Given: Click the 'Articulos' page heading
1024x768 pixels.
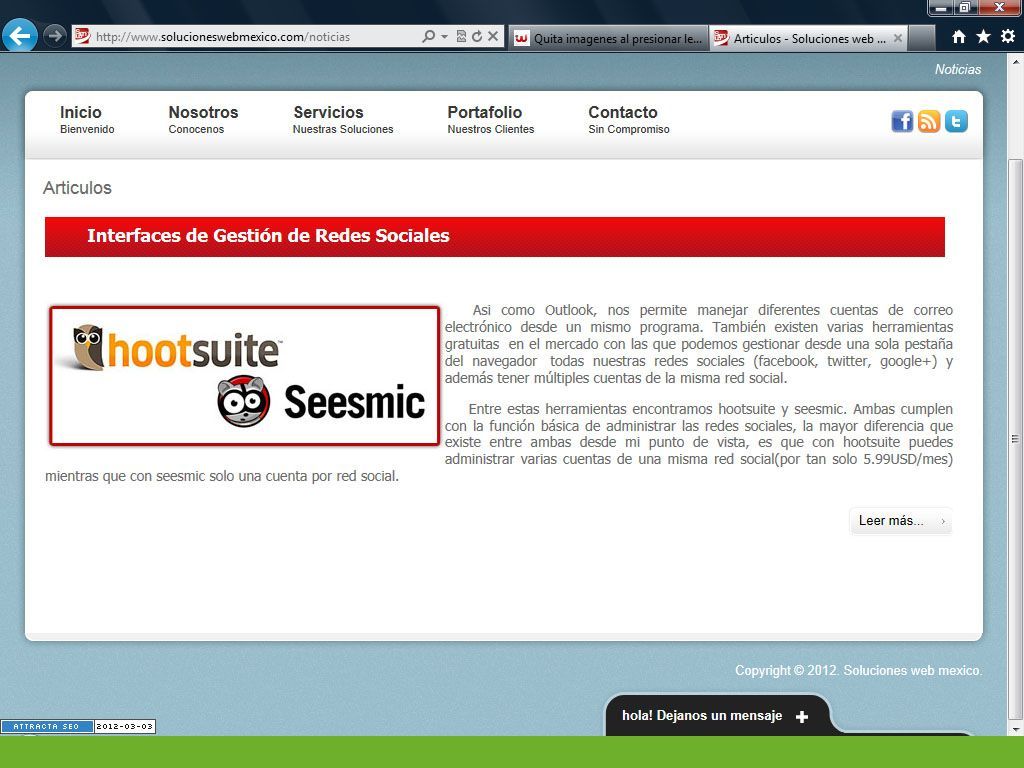Looking at the screenshot, I should [x=77, y=188].
